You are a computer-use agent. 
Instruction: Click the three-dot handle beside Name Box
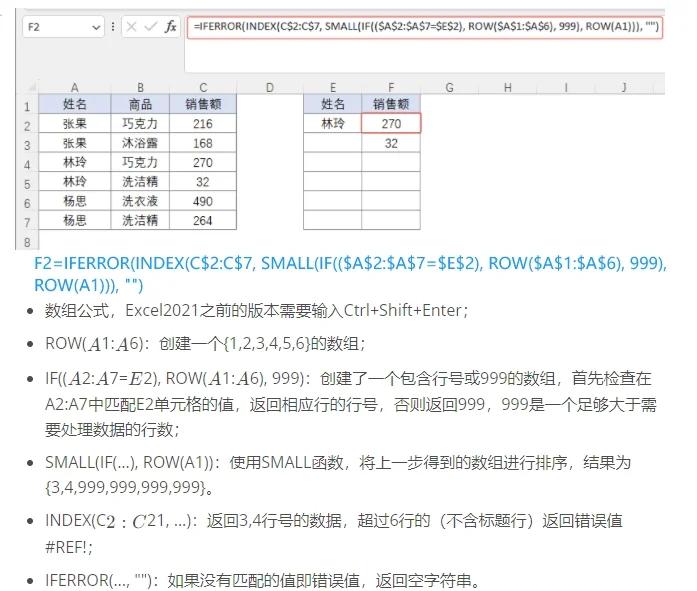[x=113, y=27]
